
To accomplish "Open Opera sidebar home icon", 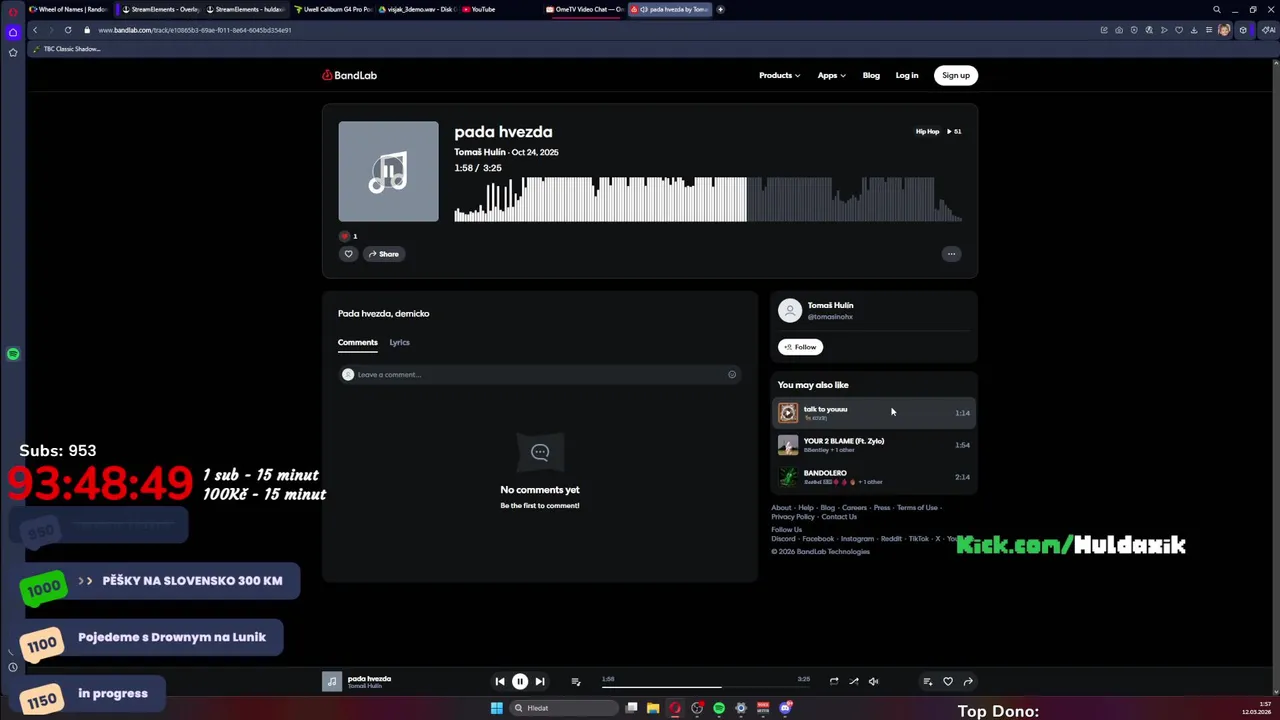I will [13, 32].
